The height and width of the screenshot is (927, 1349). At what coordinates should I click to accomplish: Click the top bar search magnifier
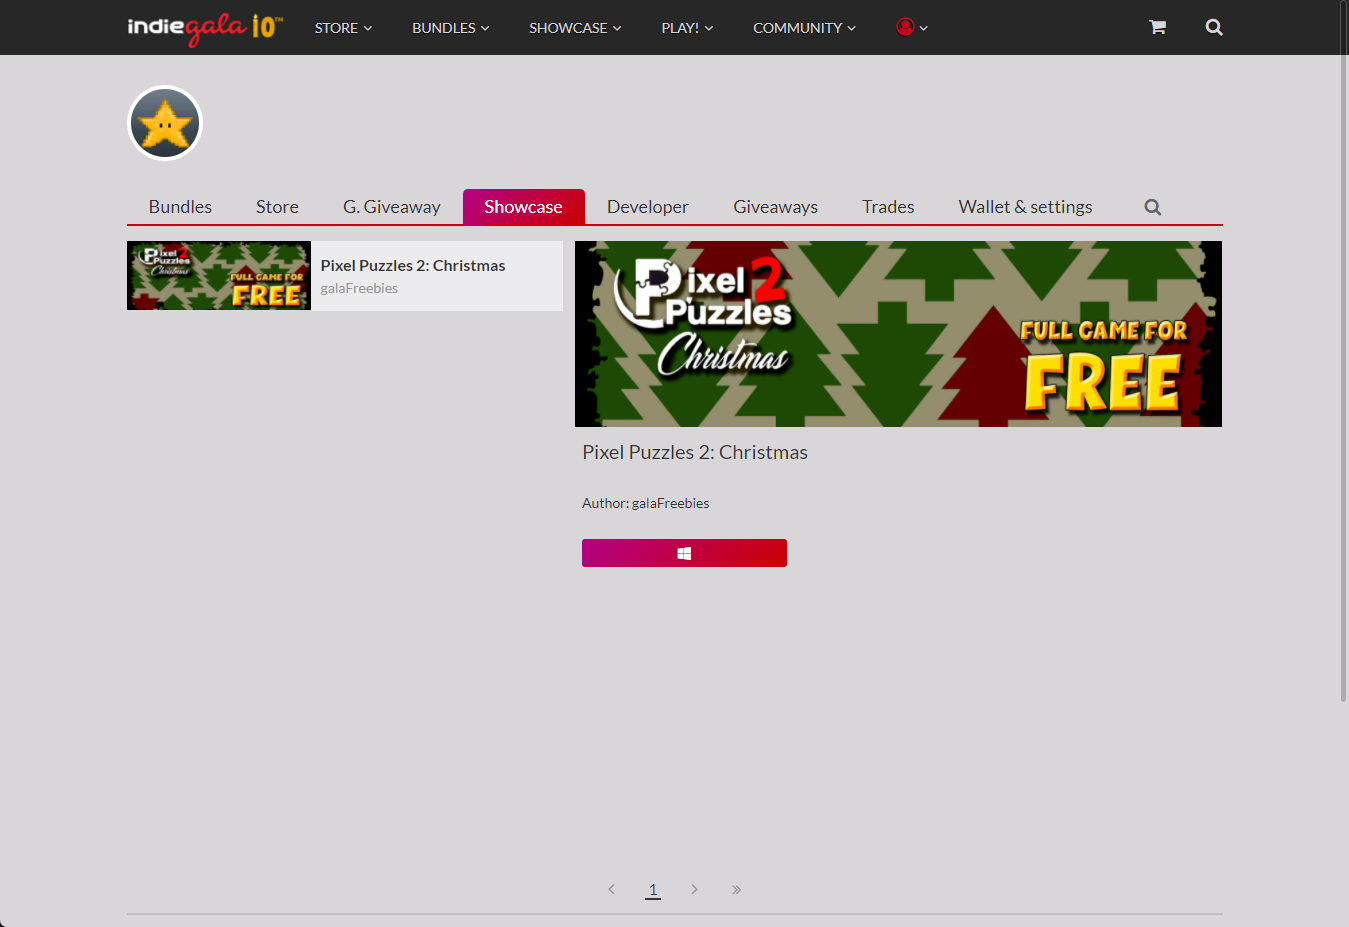tap(1214, 28)
